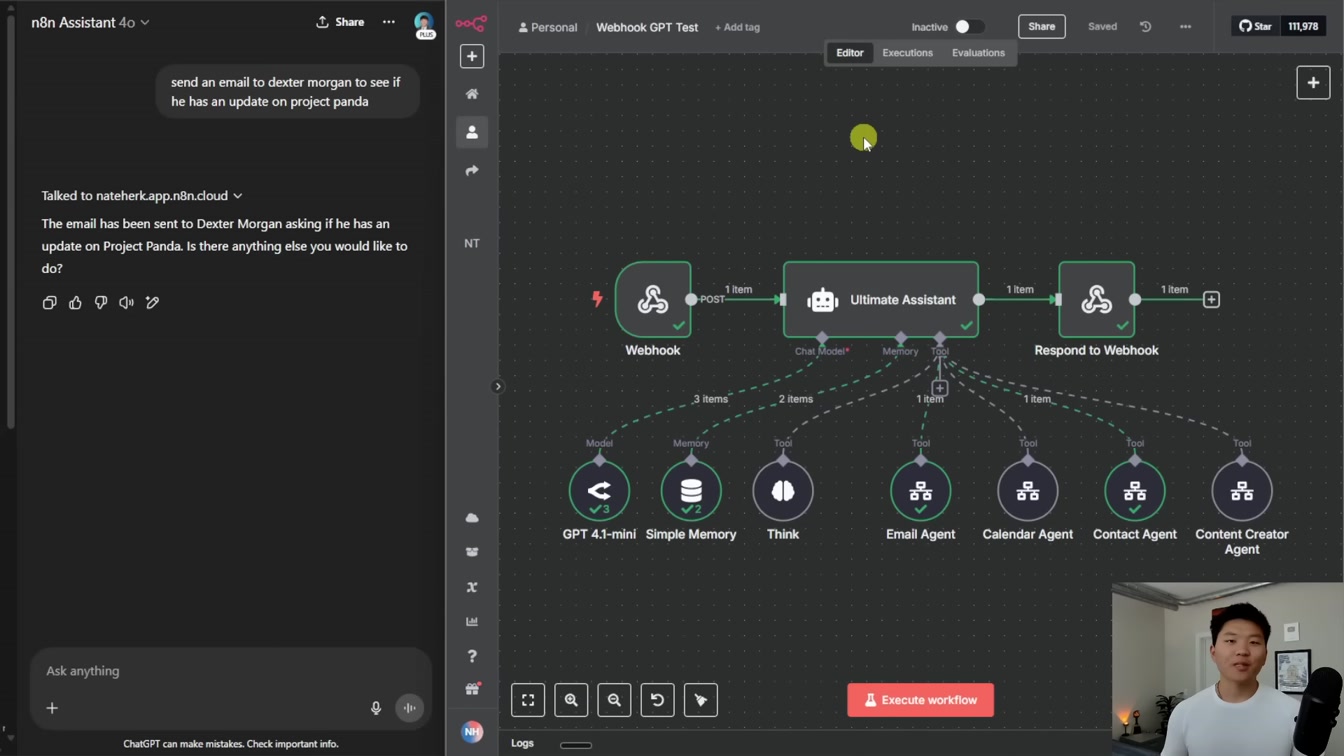Toggle the workflow Inactive switch
The width and height of the screenshot is (1344, 756).
click(968, 27)
